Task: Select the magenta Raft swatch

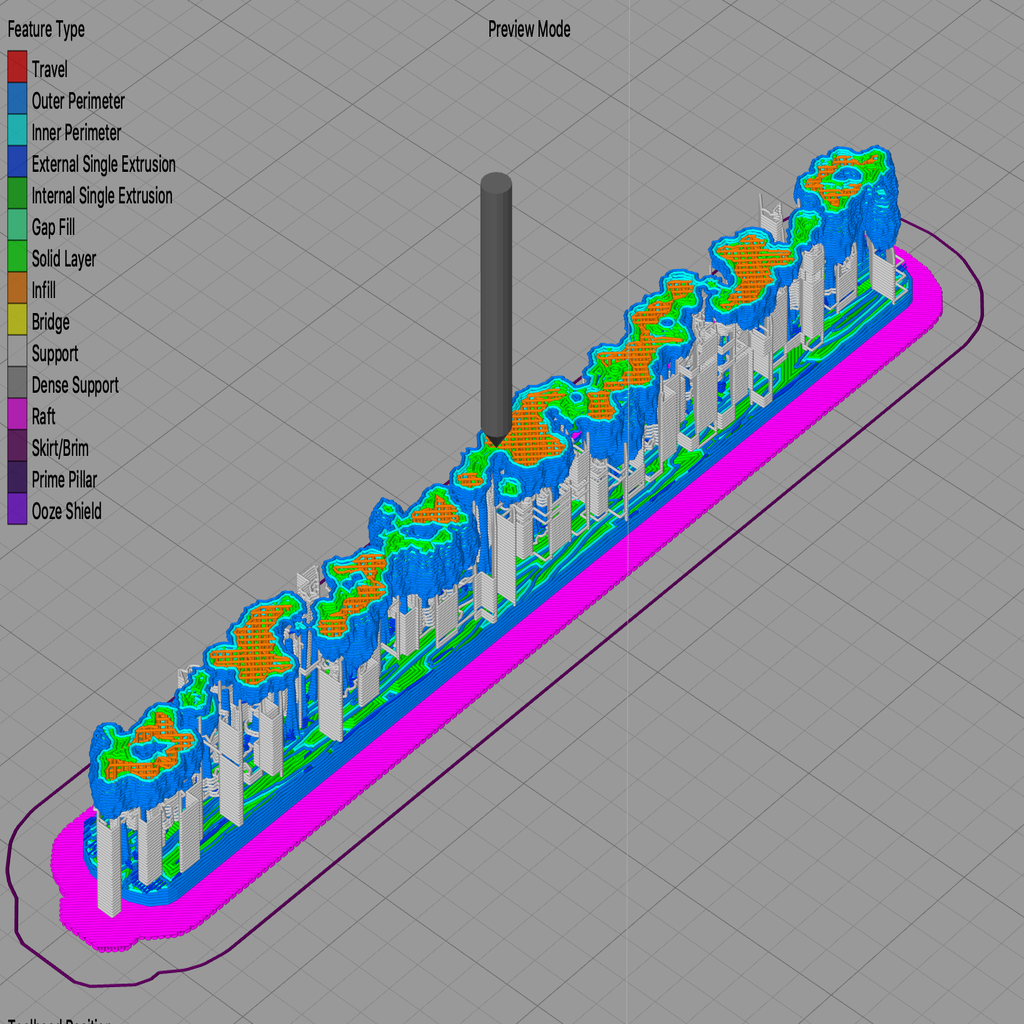Action: [x=17, y=414]
